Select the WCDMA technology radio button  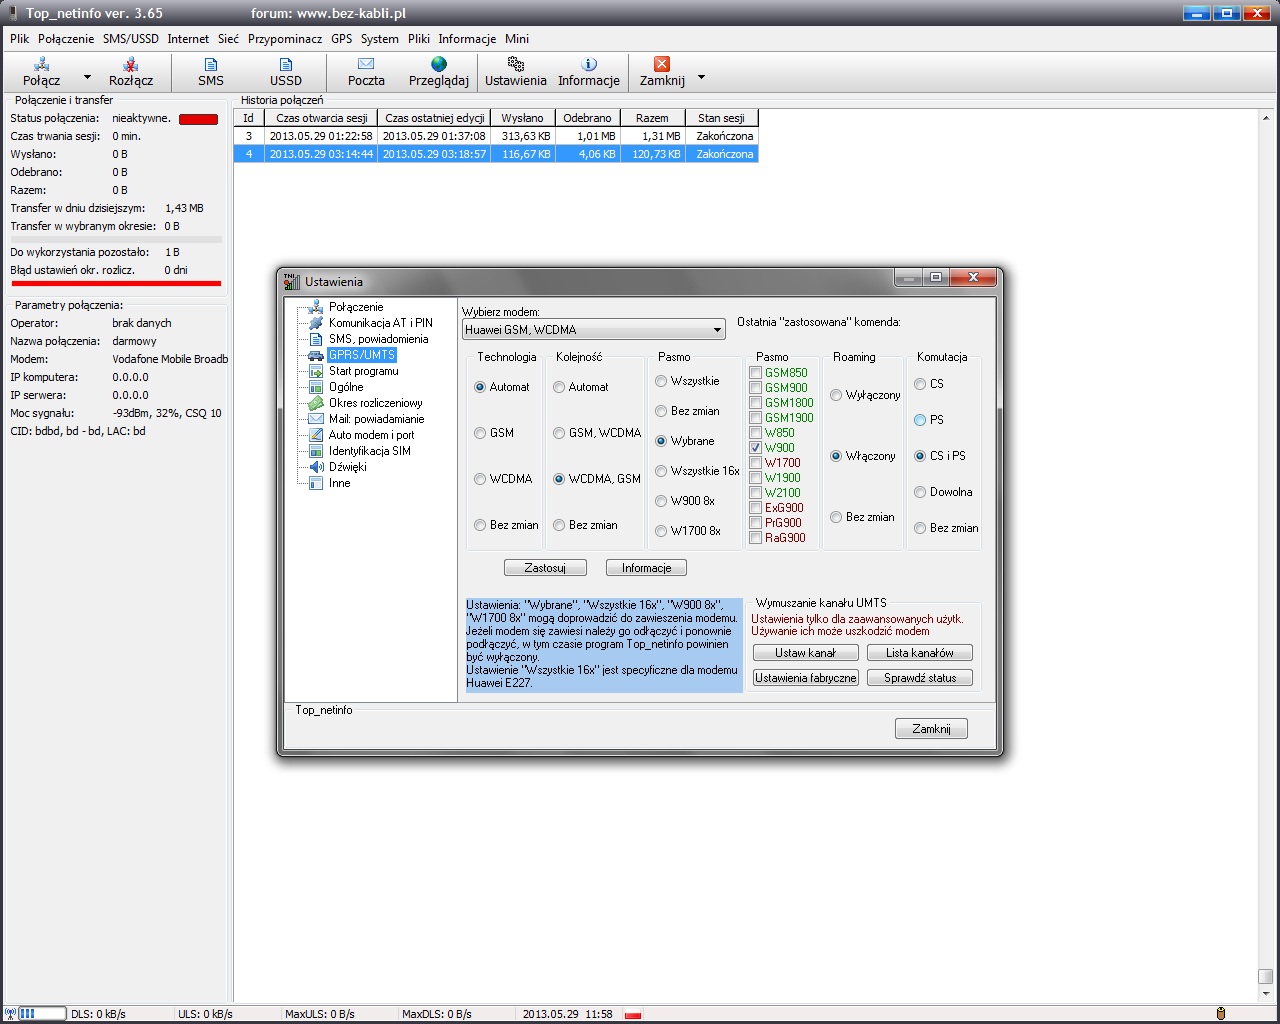[x=480, y=479]
